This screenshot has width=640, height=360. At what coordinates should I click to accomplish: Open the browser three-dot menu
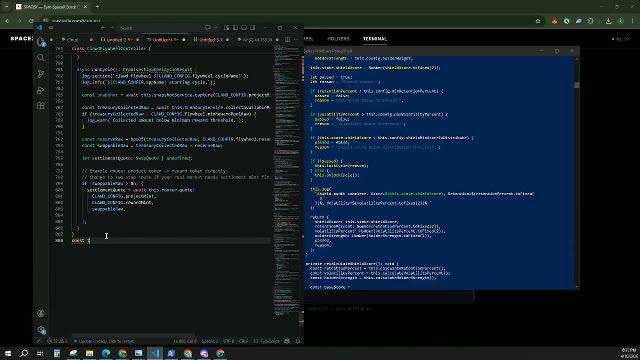pos(633,21)
